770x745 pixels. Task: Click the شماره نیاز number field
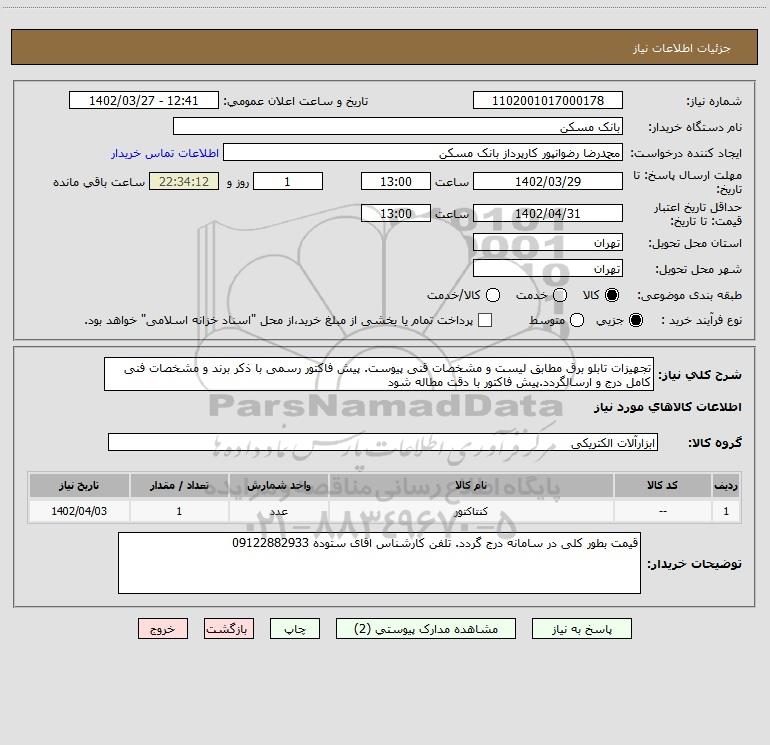click(546, 101)
